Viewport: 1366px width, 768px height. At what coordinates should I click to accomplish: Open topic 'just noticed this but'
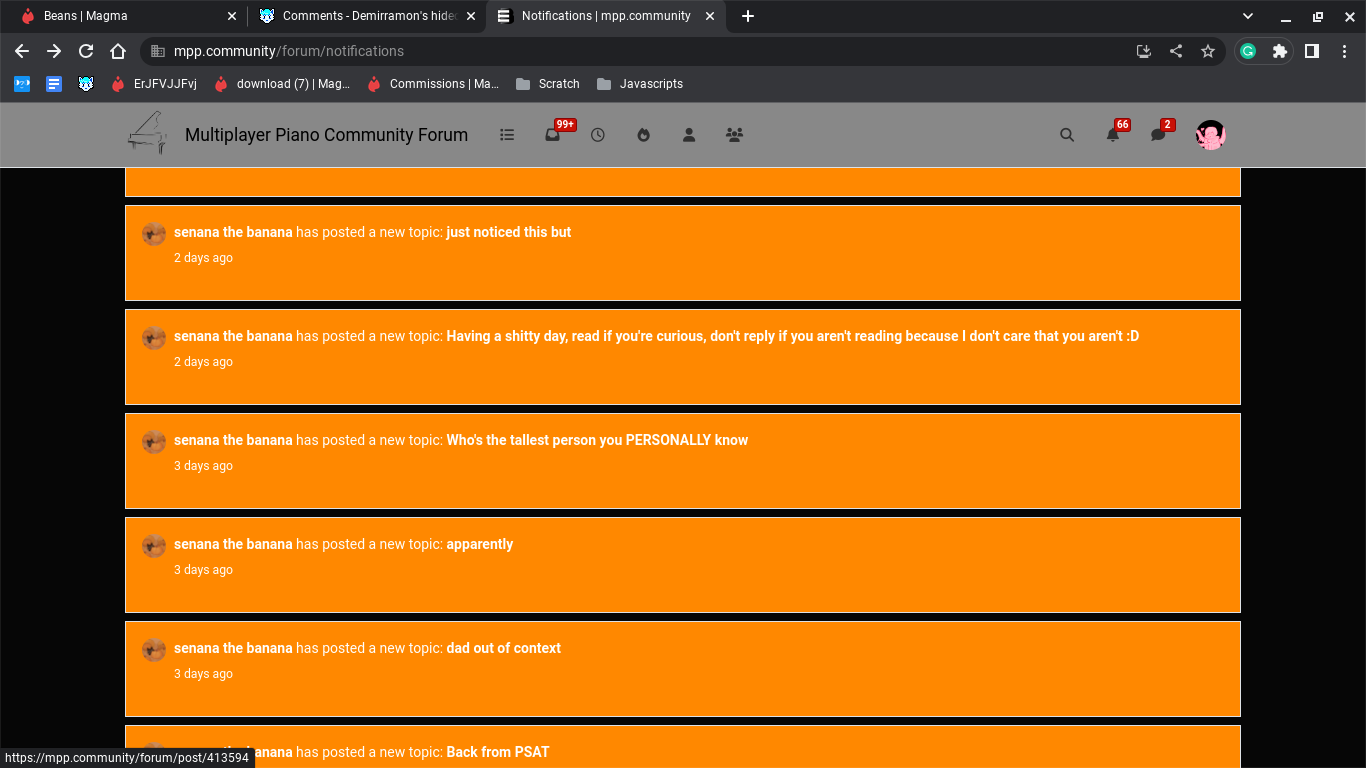click(x=509, y=232)
